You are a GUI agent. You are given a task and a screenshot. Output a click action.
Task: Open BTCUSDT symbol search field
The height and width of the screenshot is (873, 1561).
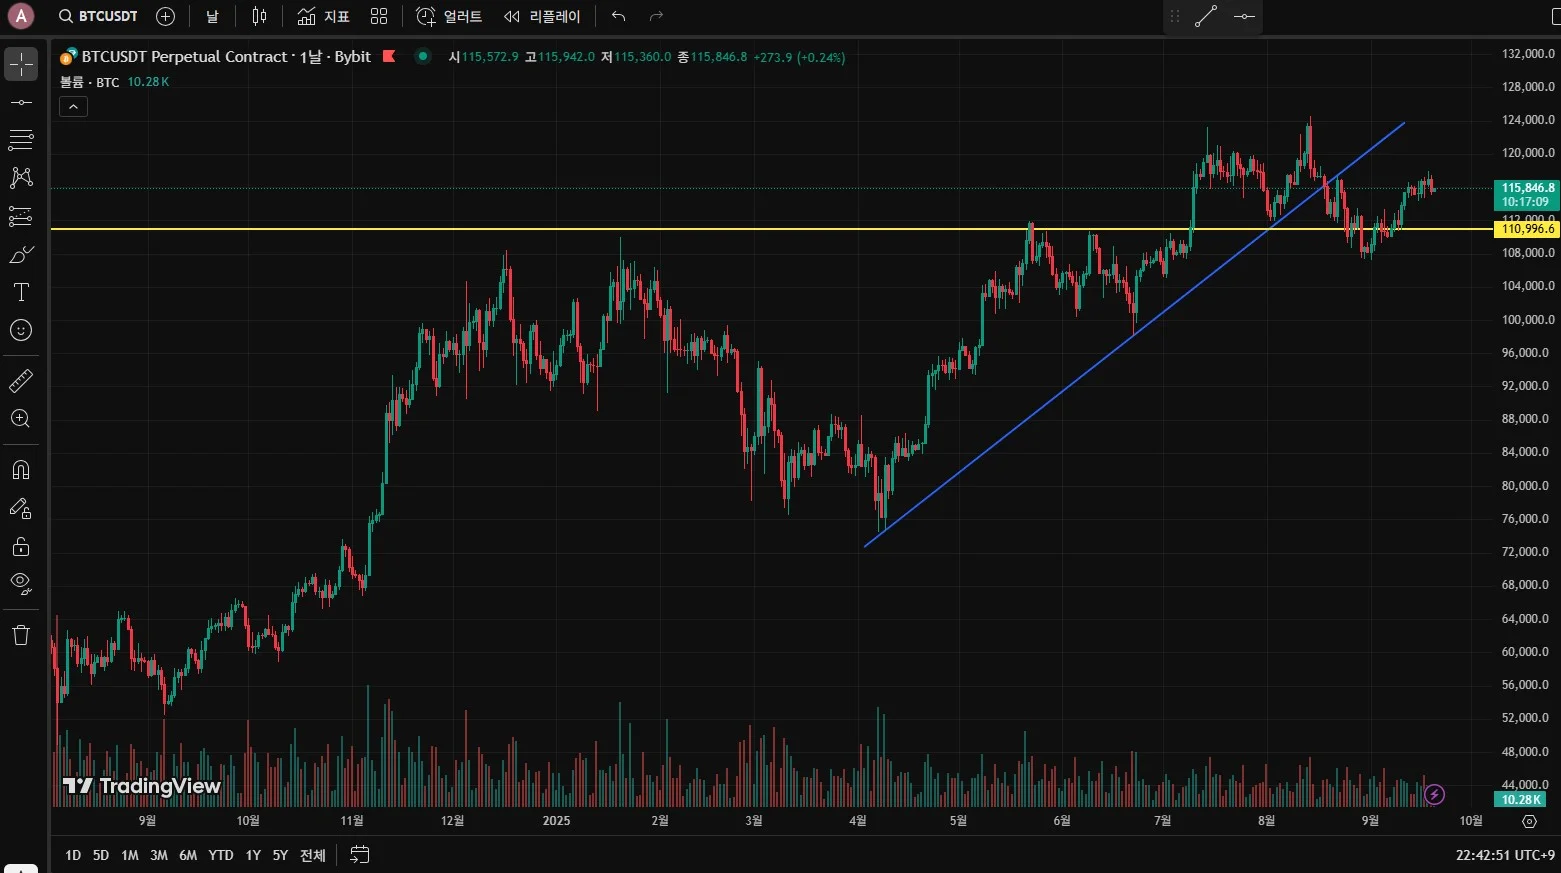(99, 16)
